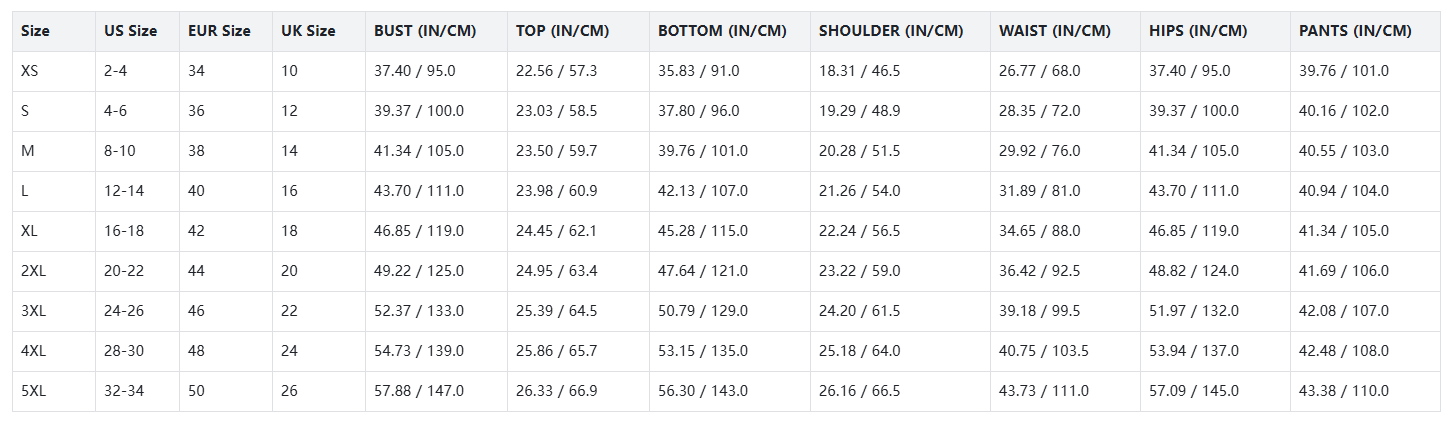Select the 5XL size cell
1452x424 pixels.
[33, 391]
